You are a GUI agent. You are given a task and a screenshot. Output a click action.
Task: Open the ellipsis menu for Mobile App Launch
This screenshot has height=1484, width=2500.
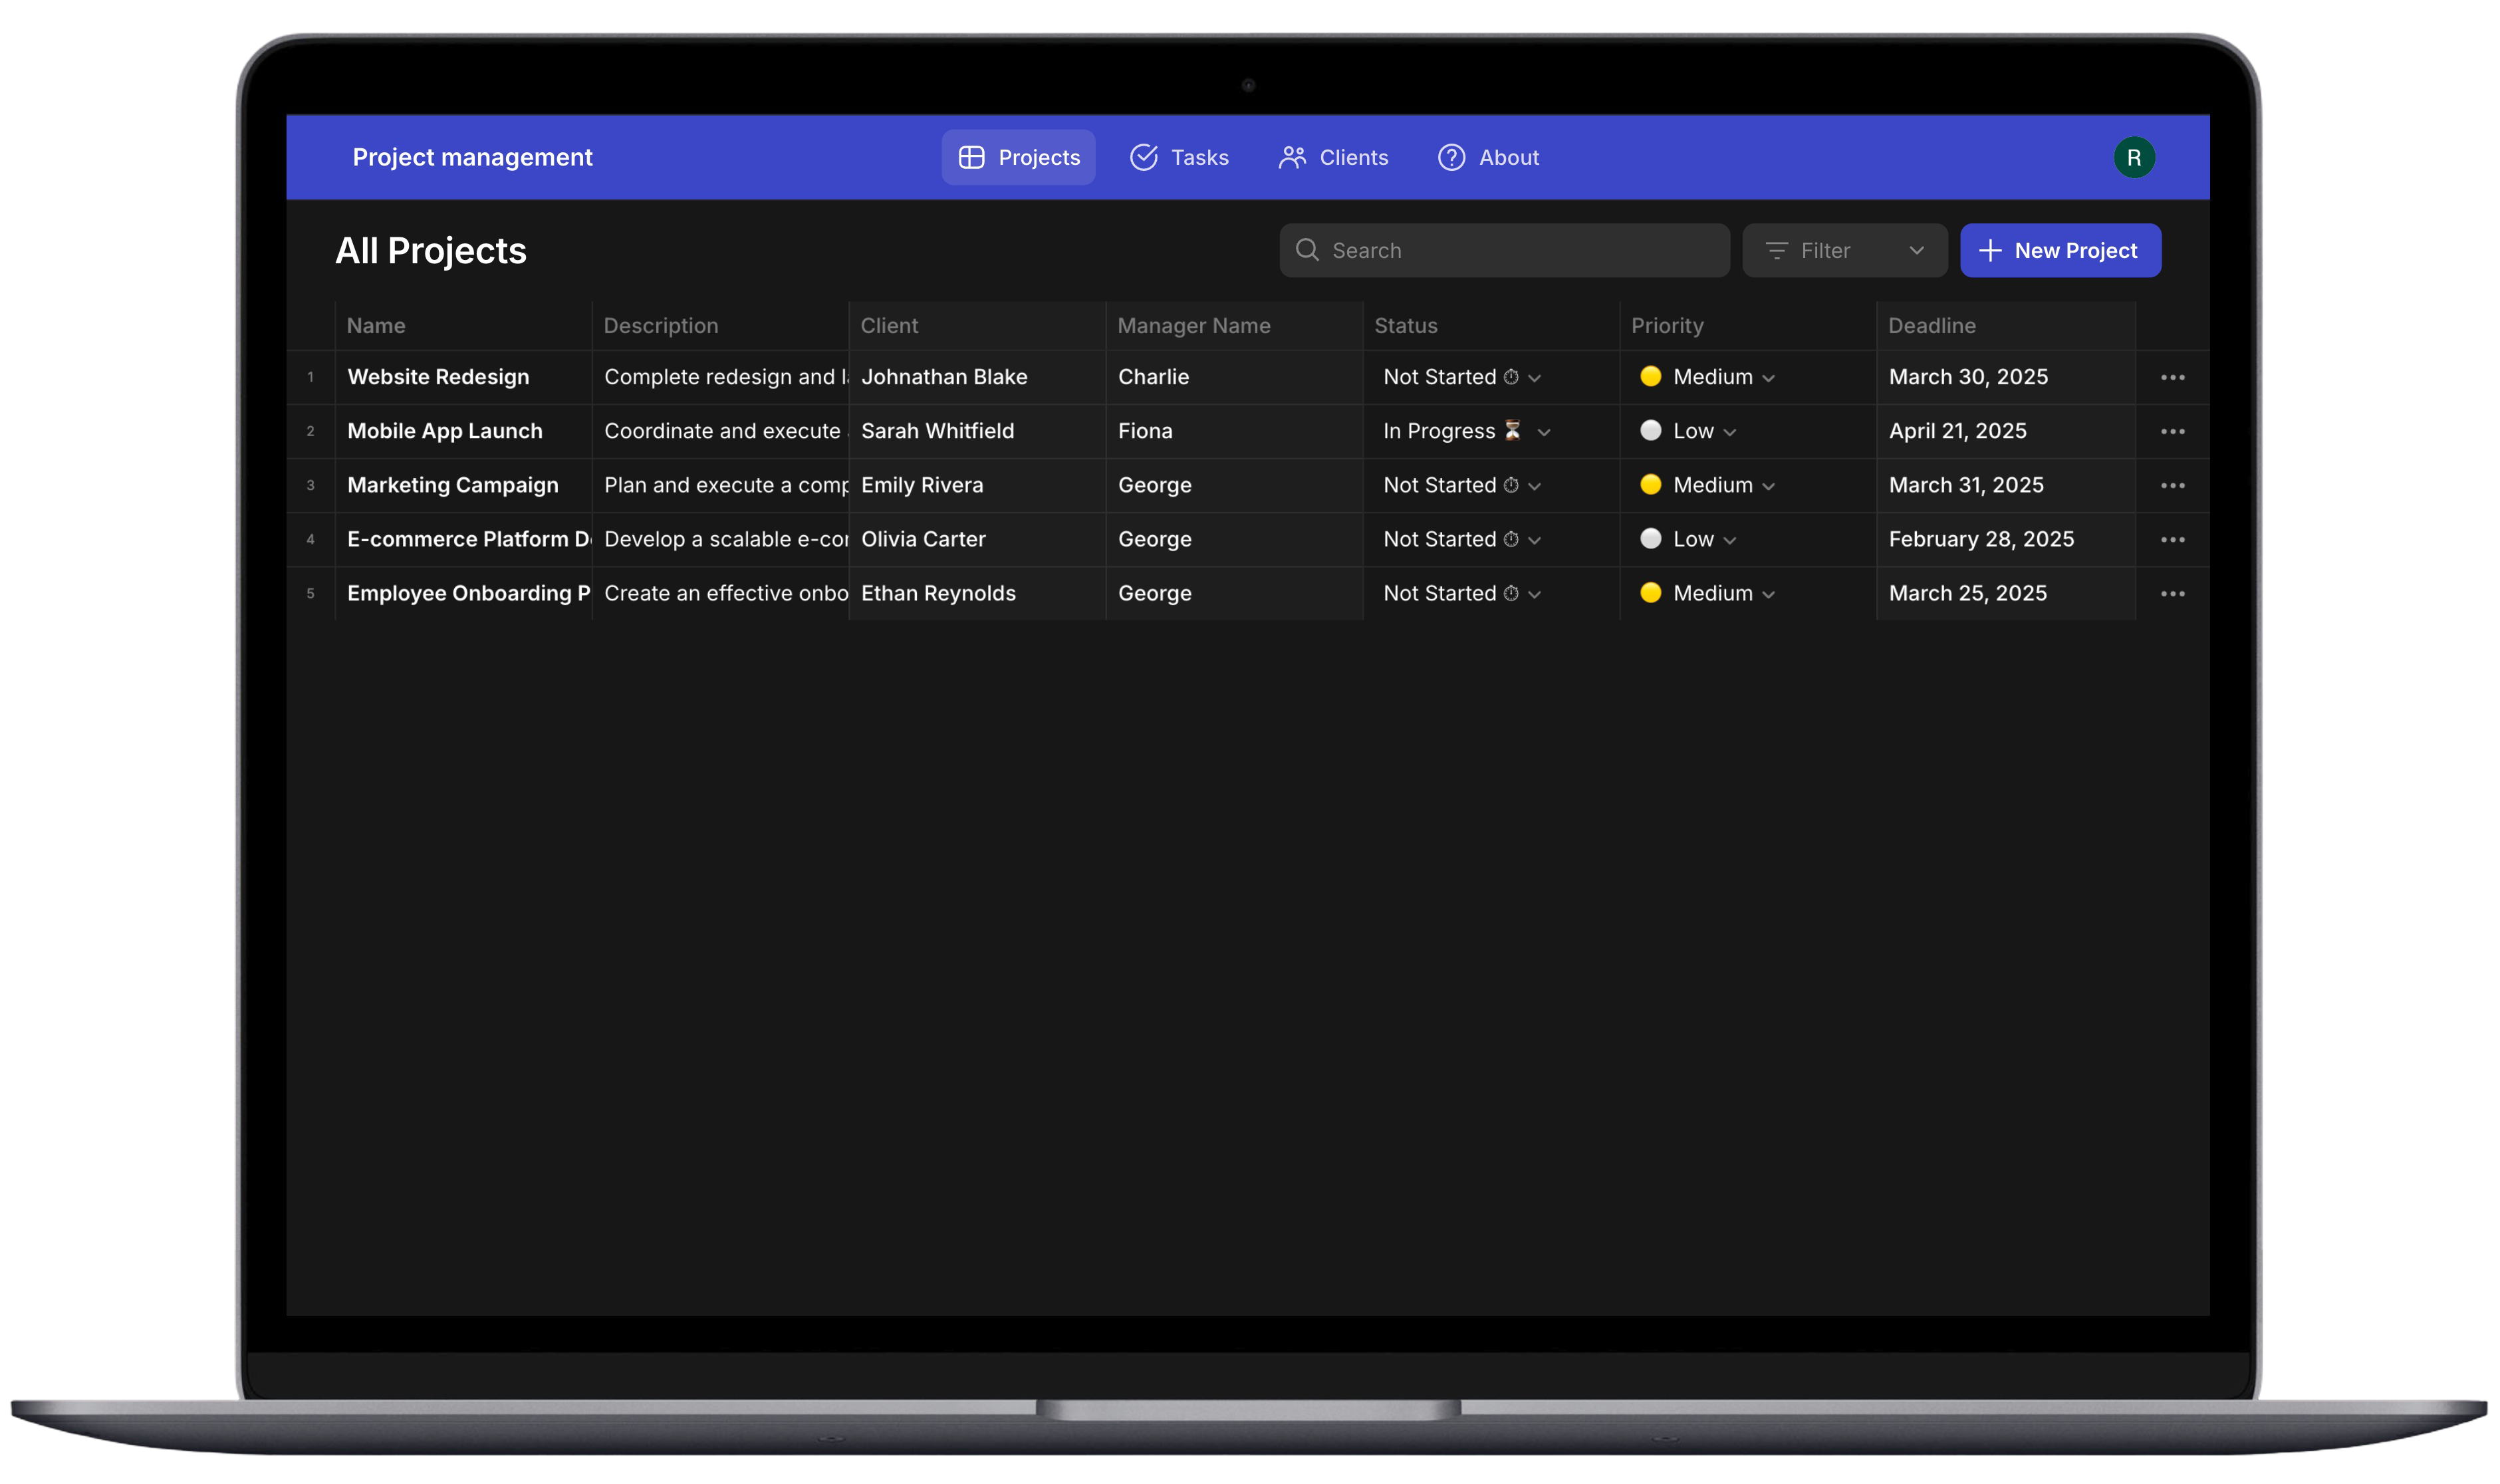tap(2172, 431)
